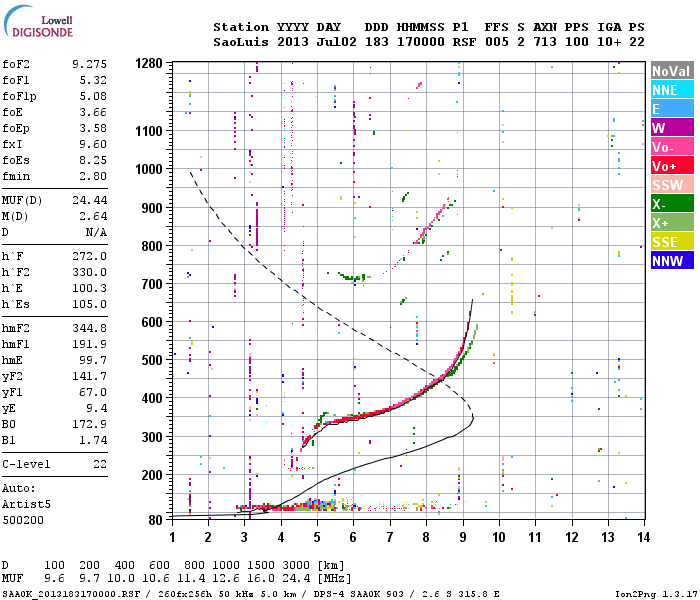Select the SSE yellow legend swatch

672,242
